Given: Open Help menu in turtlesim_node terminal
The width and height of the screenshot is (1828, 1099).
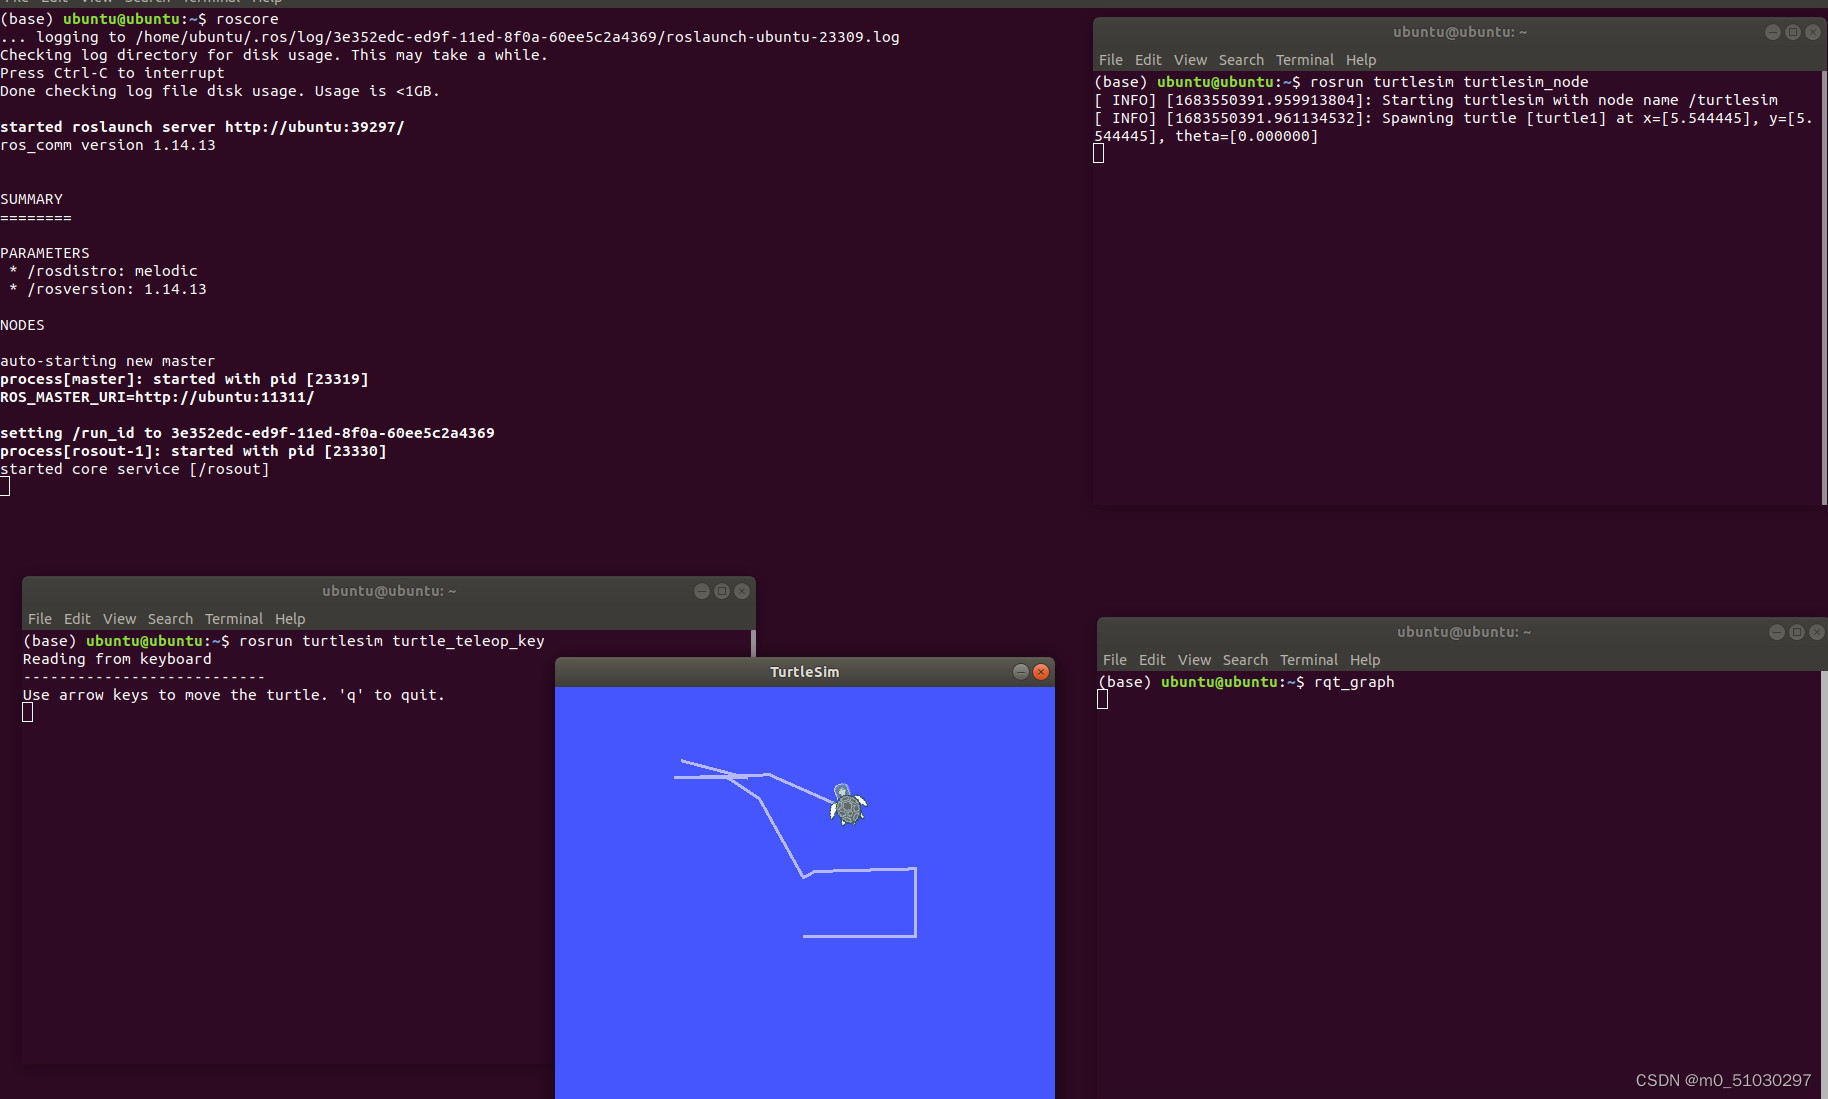Looking at the screenshot, I should 1361,60.
